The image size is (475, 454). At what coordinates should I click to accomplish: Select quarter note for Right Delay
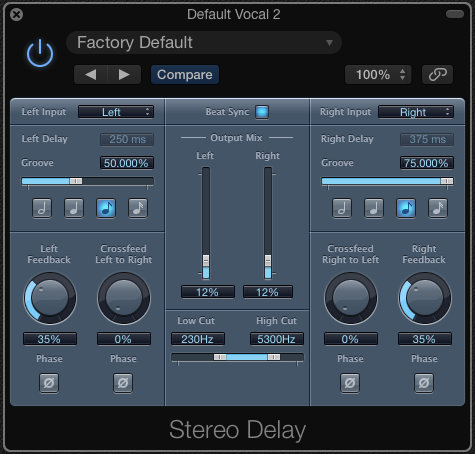374,208
